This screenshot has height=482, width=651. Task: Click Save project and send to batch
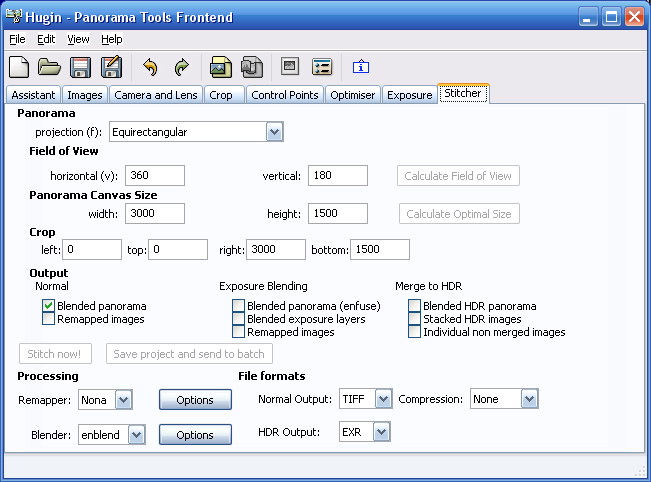189,354
